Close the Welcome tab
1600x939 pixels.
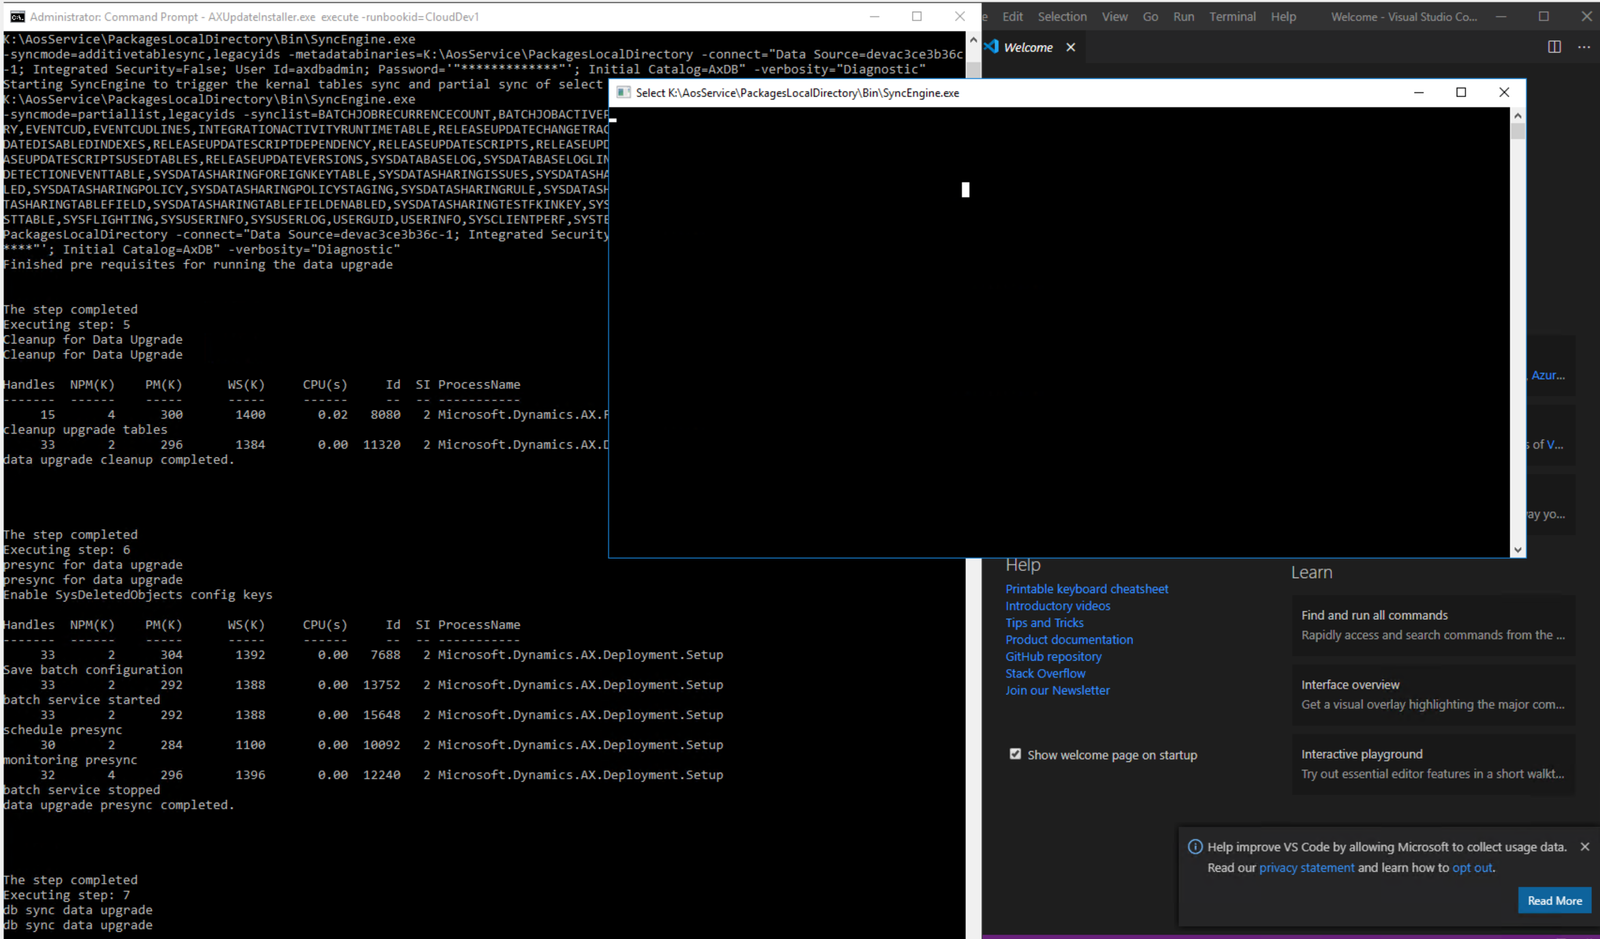click(x=1071, y=47)
